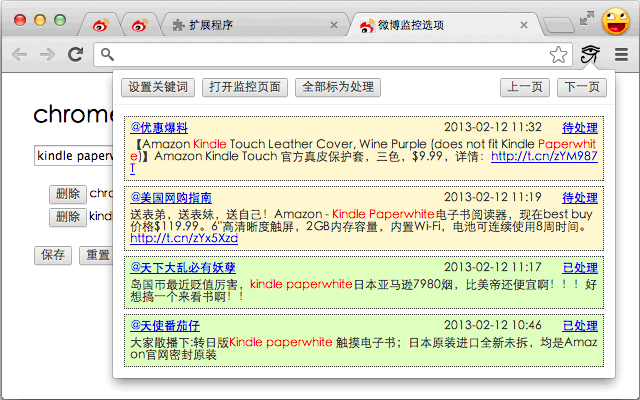Image resolution: width=640 pixels, height=400 pixels.
Task: Focus the browser address bar
Action: pos(333,54)
